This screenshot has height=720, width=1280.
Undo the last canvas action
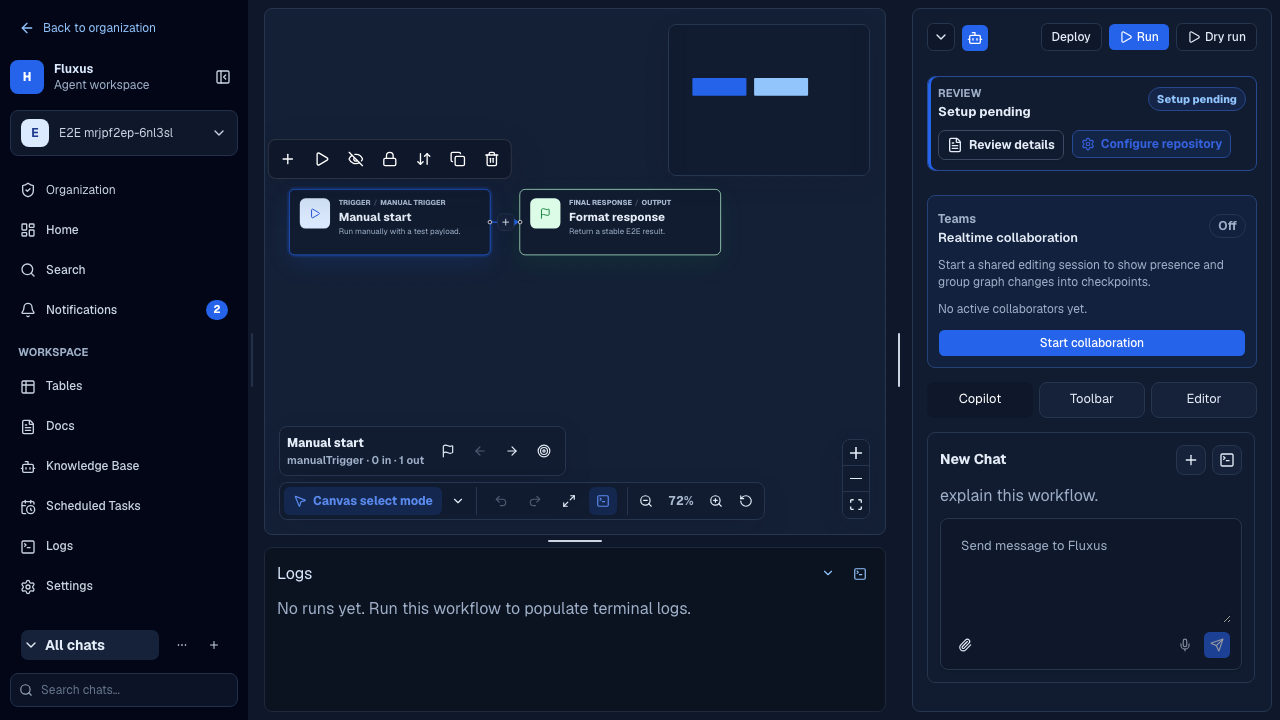coord(502,501)
